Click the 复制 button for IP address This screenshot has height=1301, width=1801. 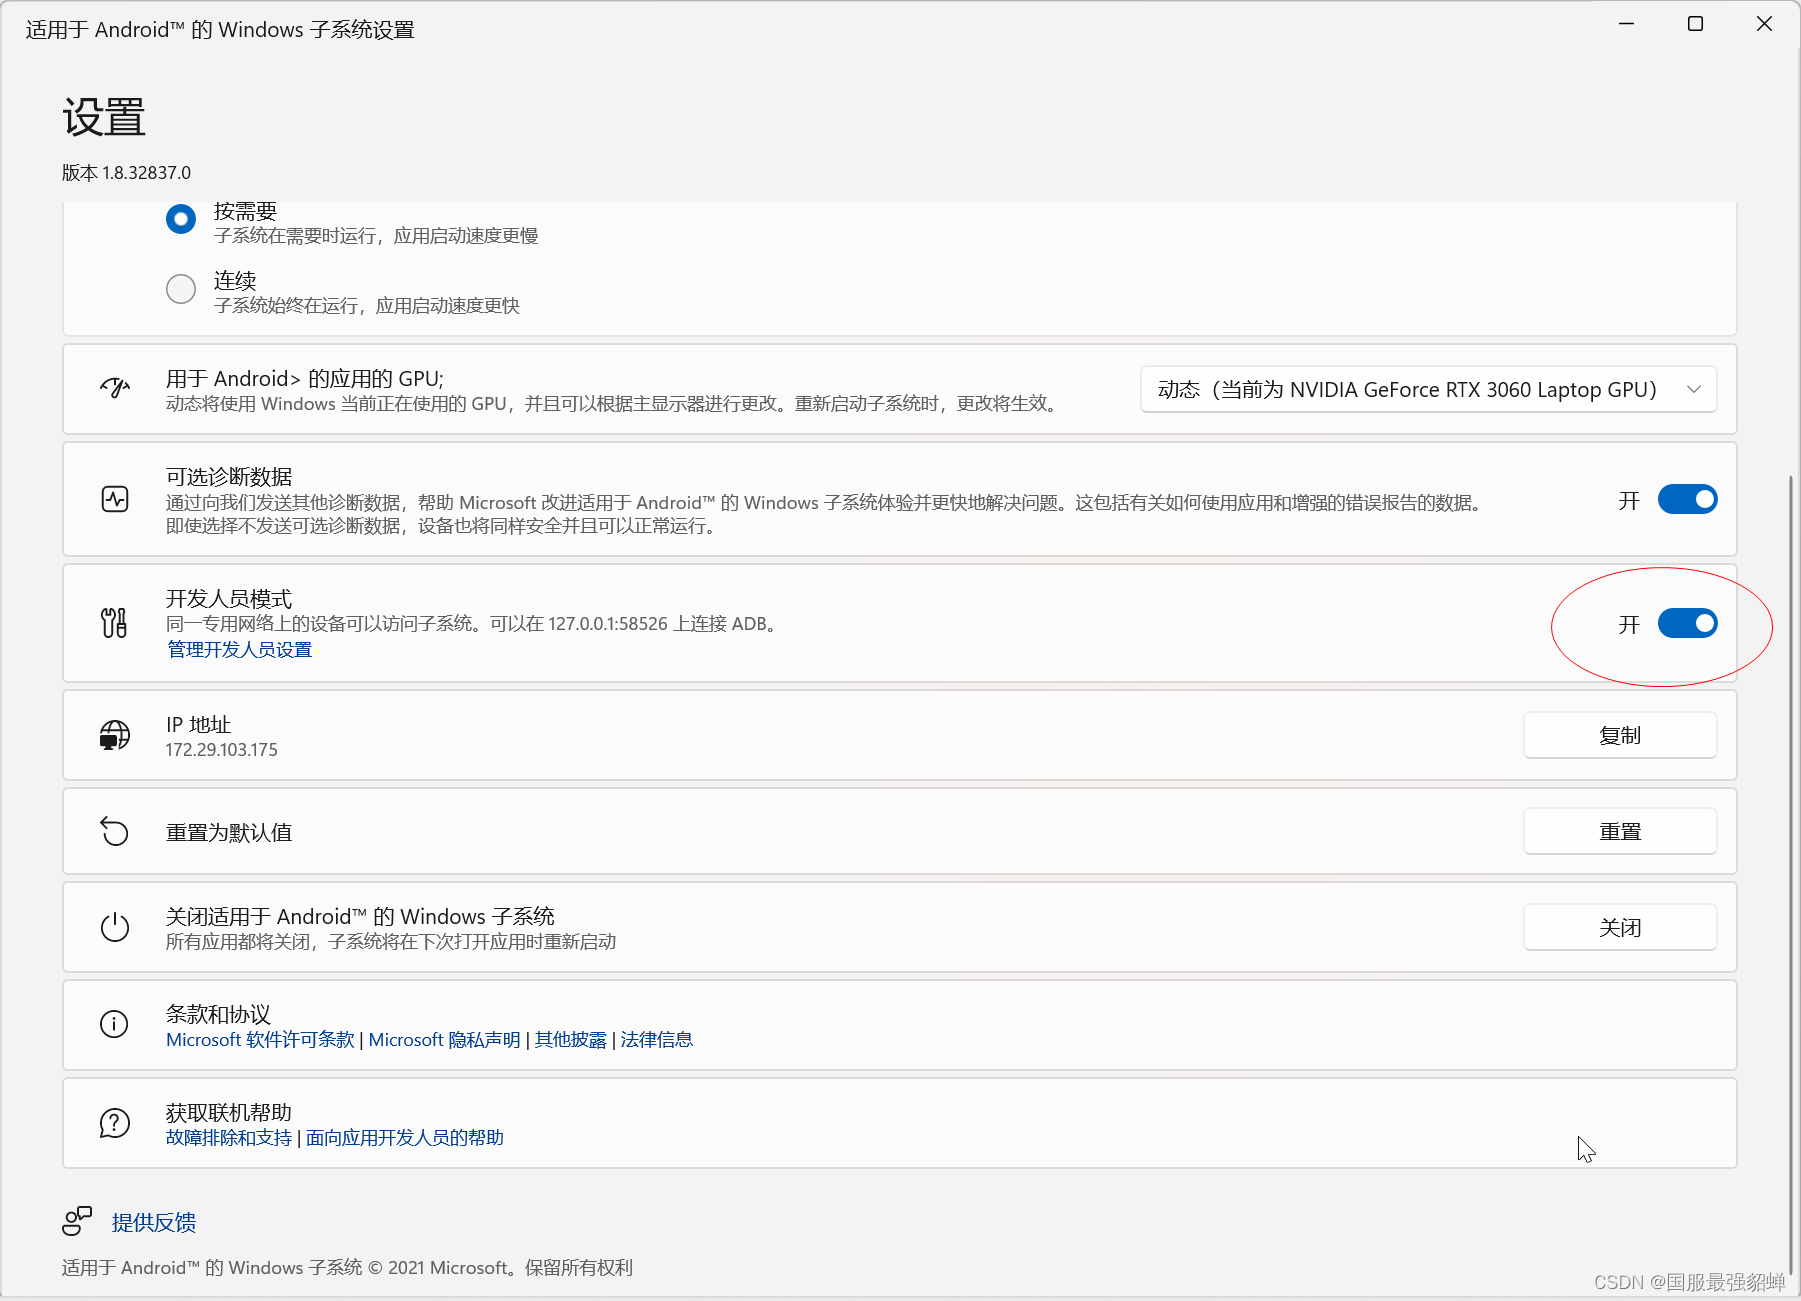click(x=1620, y=735)
